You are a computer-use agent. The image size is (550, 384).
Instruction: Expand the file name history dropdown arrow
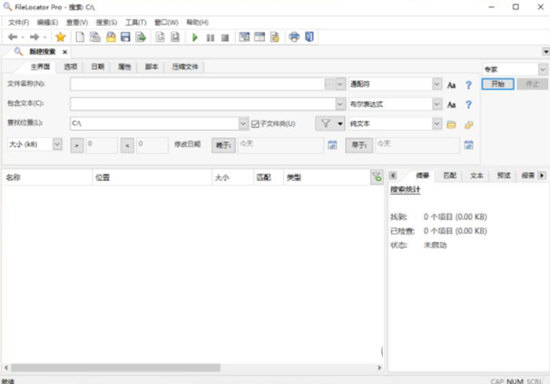point(340,84)
